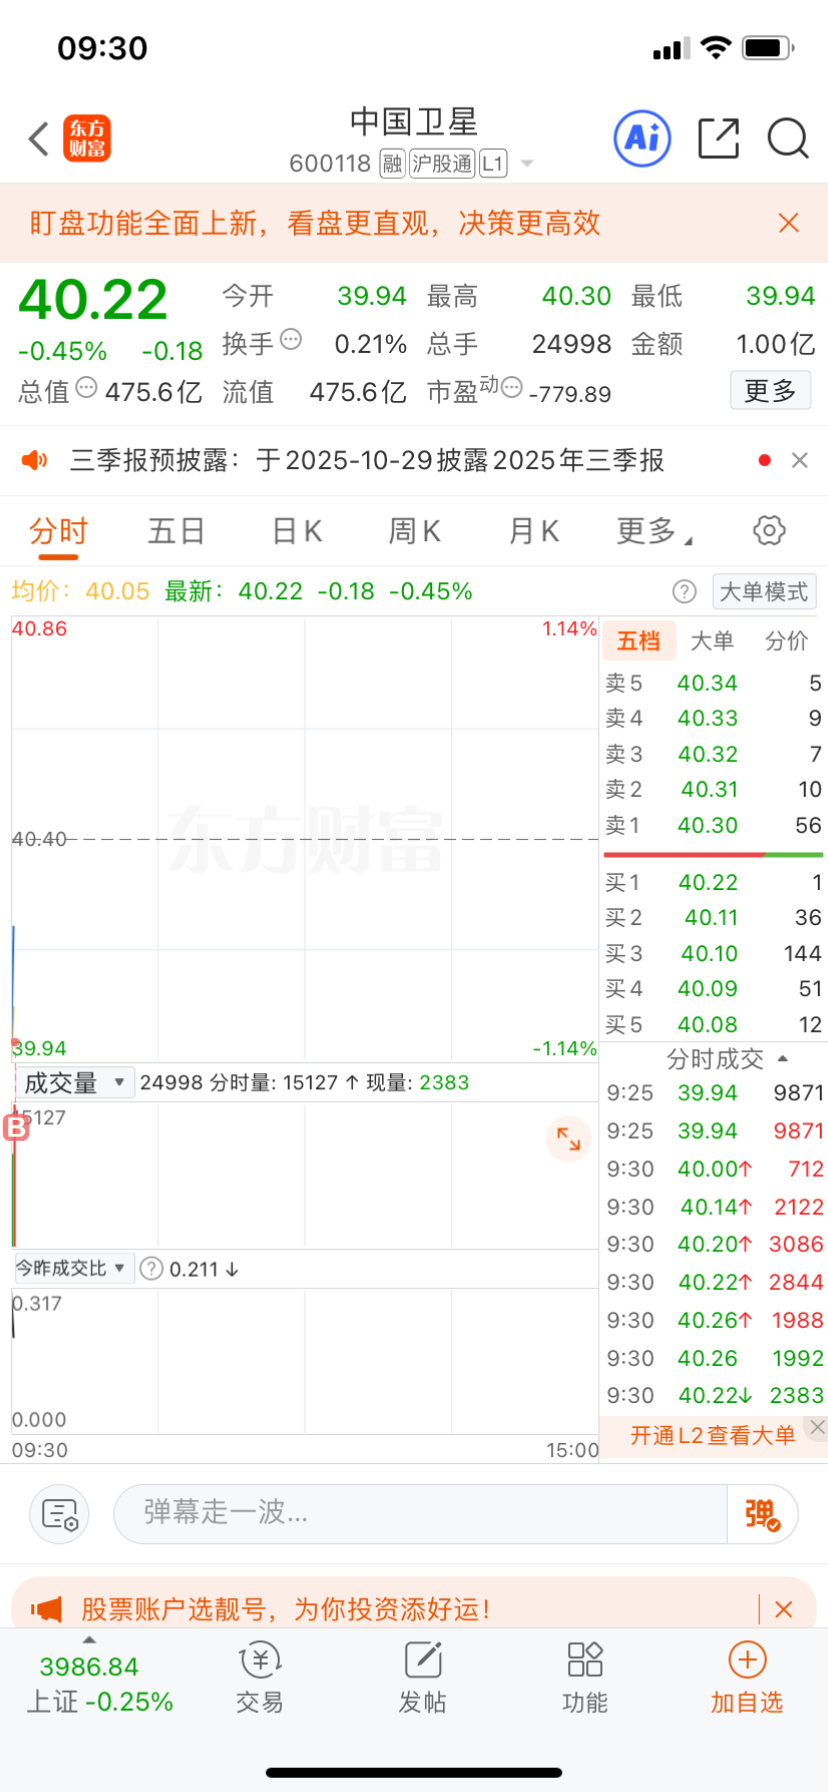Viewport: 828px width, 1792px height.
Task: Close the 盯盘功能 banner
Action: coord(789,223)
